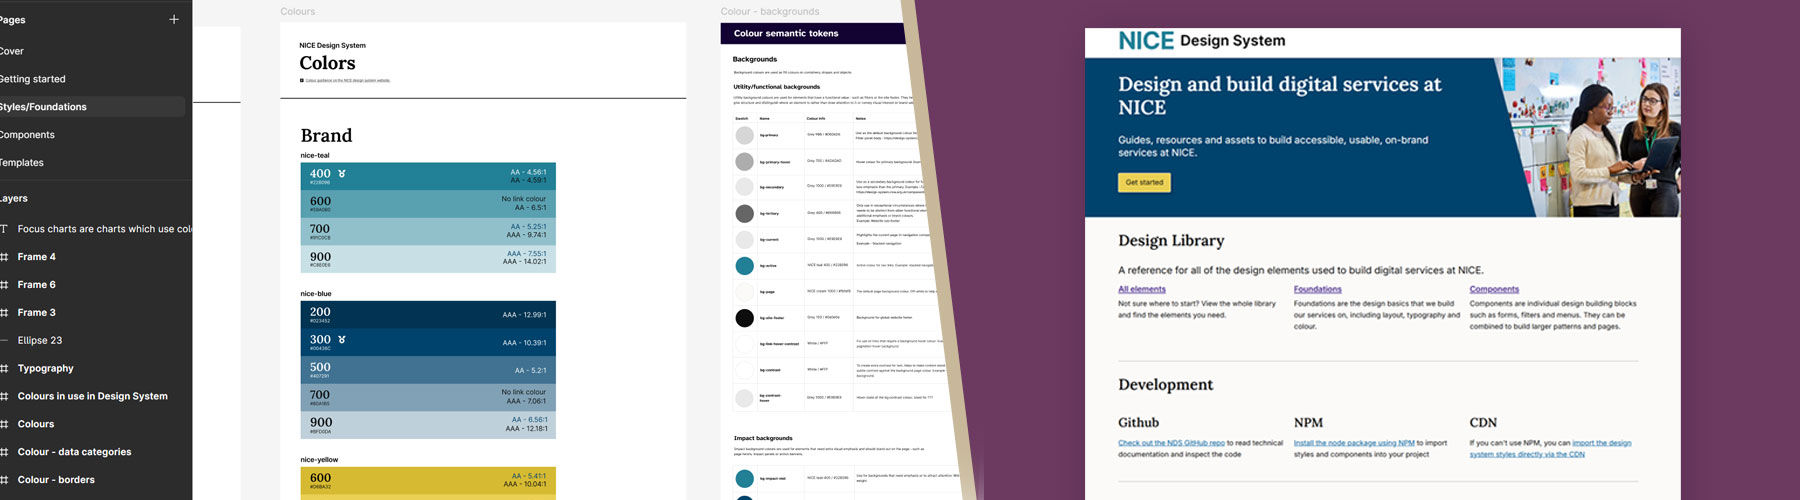Click the bg-tertiary dark grey circle swatch
Image resolution: width=1800 pixels, height=500 pixels.
coord(745,213)
